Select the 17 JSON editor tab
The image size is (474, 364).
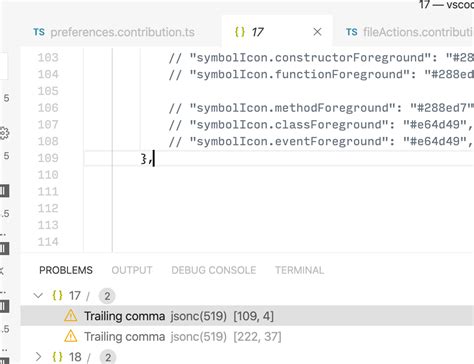pyautogui.click(x=277, y=32)
